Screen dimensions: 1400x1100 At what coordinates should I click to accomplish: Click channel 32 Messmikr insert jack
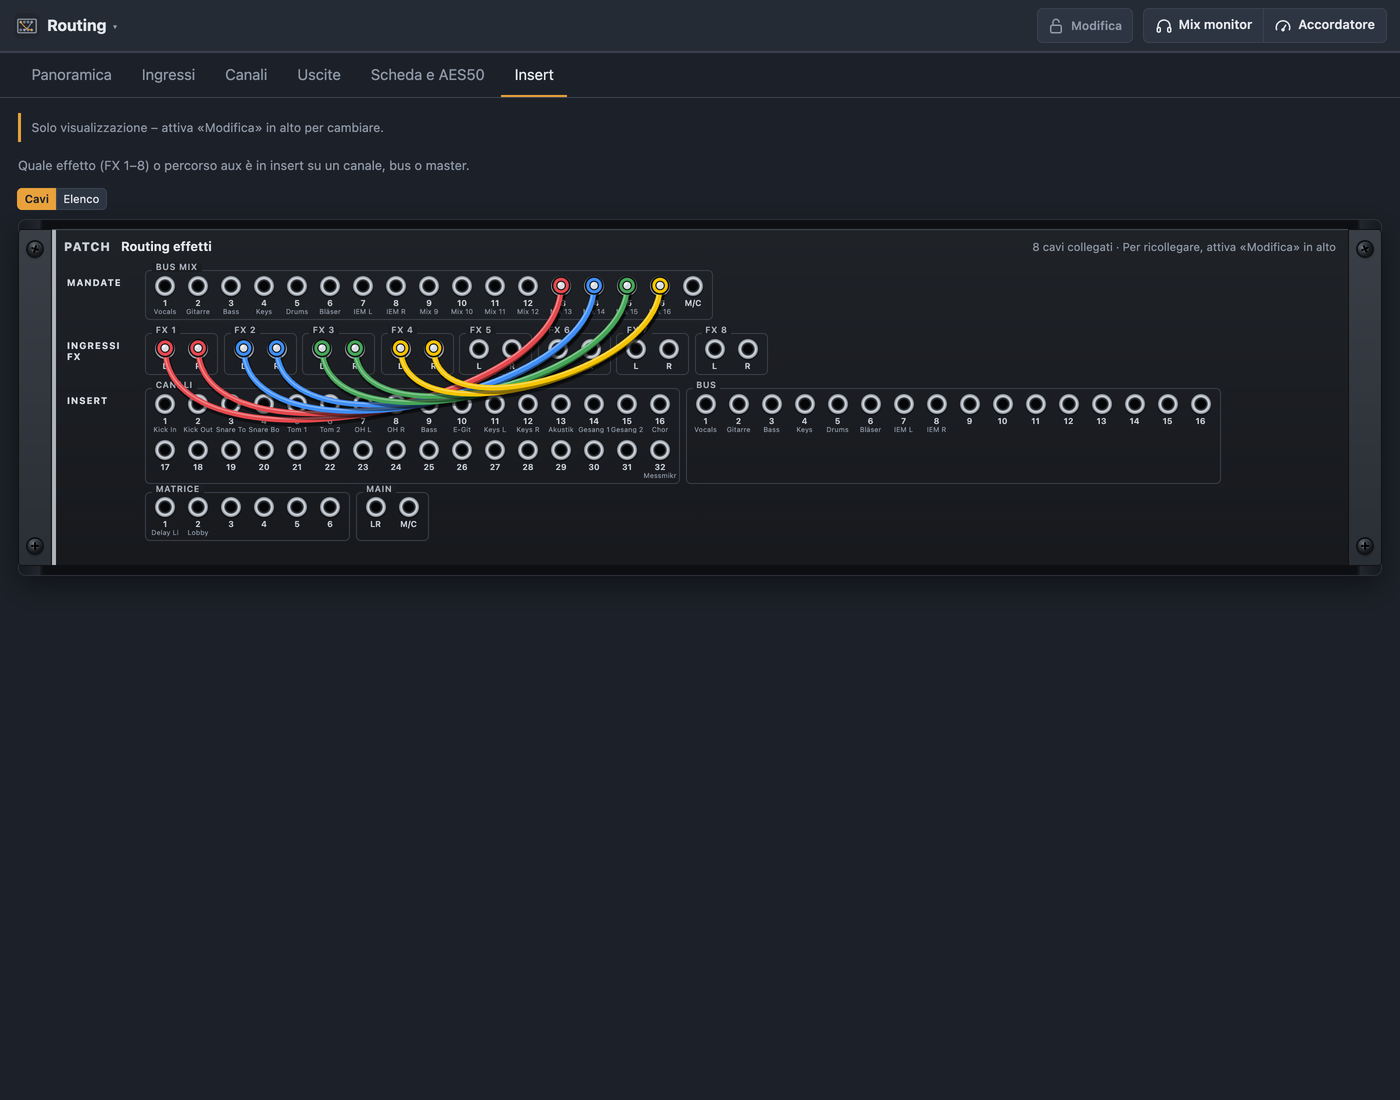(660, 450)
